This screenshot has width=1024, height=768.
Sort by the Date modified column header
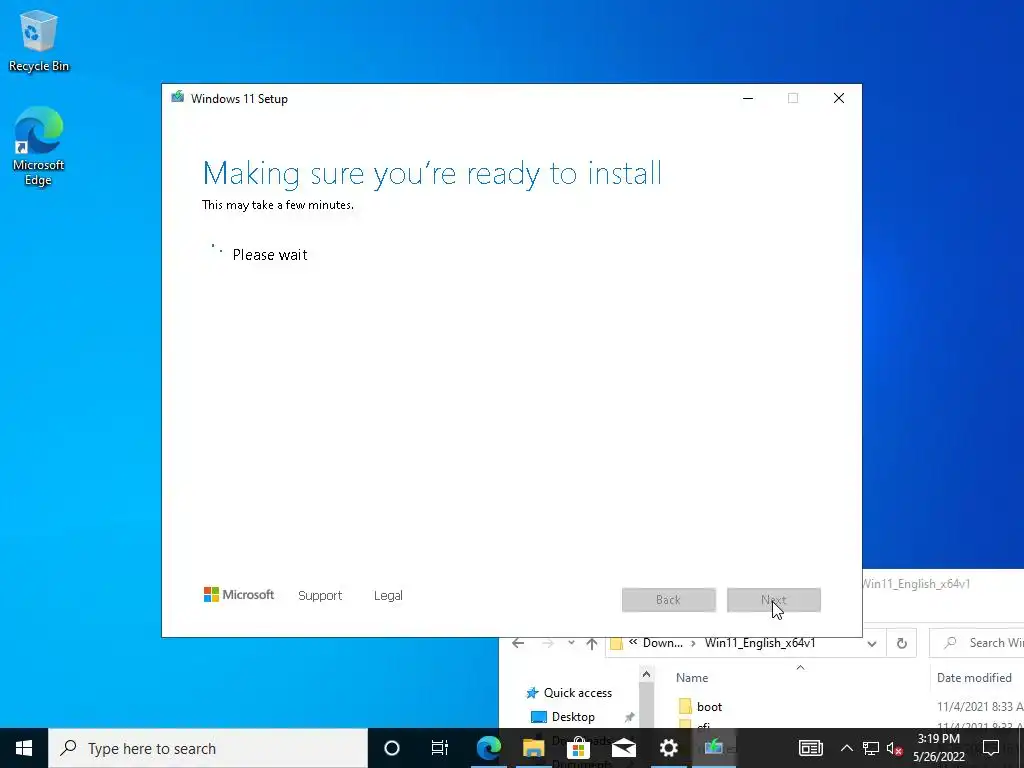point(974,678)
